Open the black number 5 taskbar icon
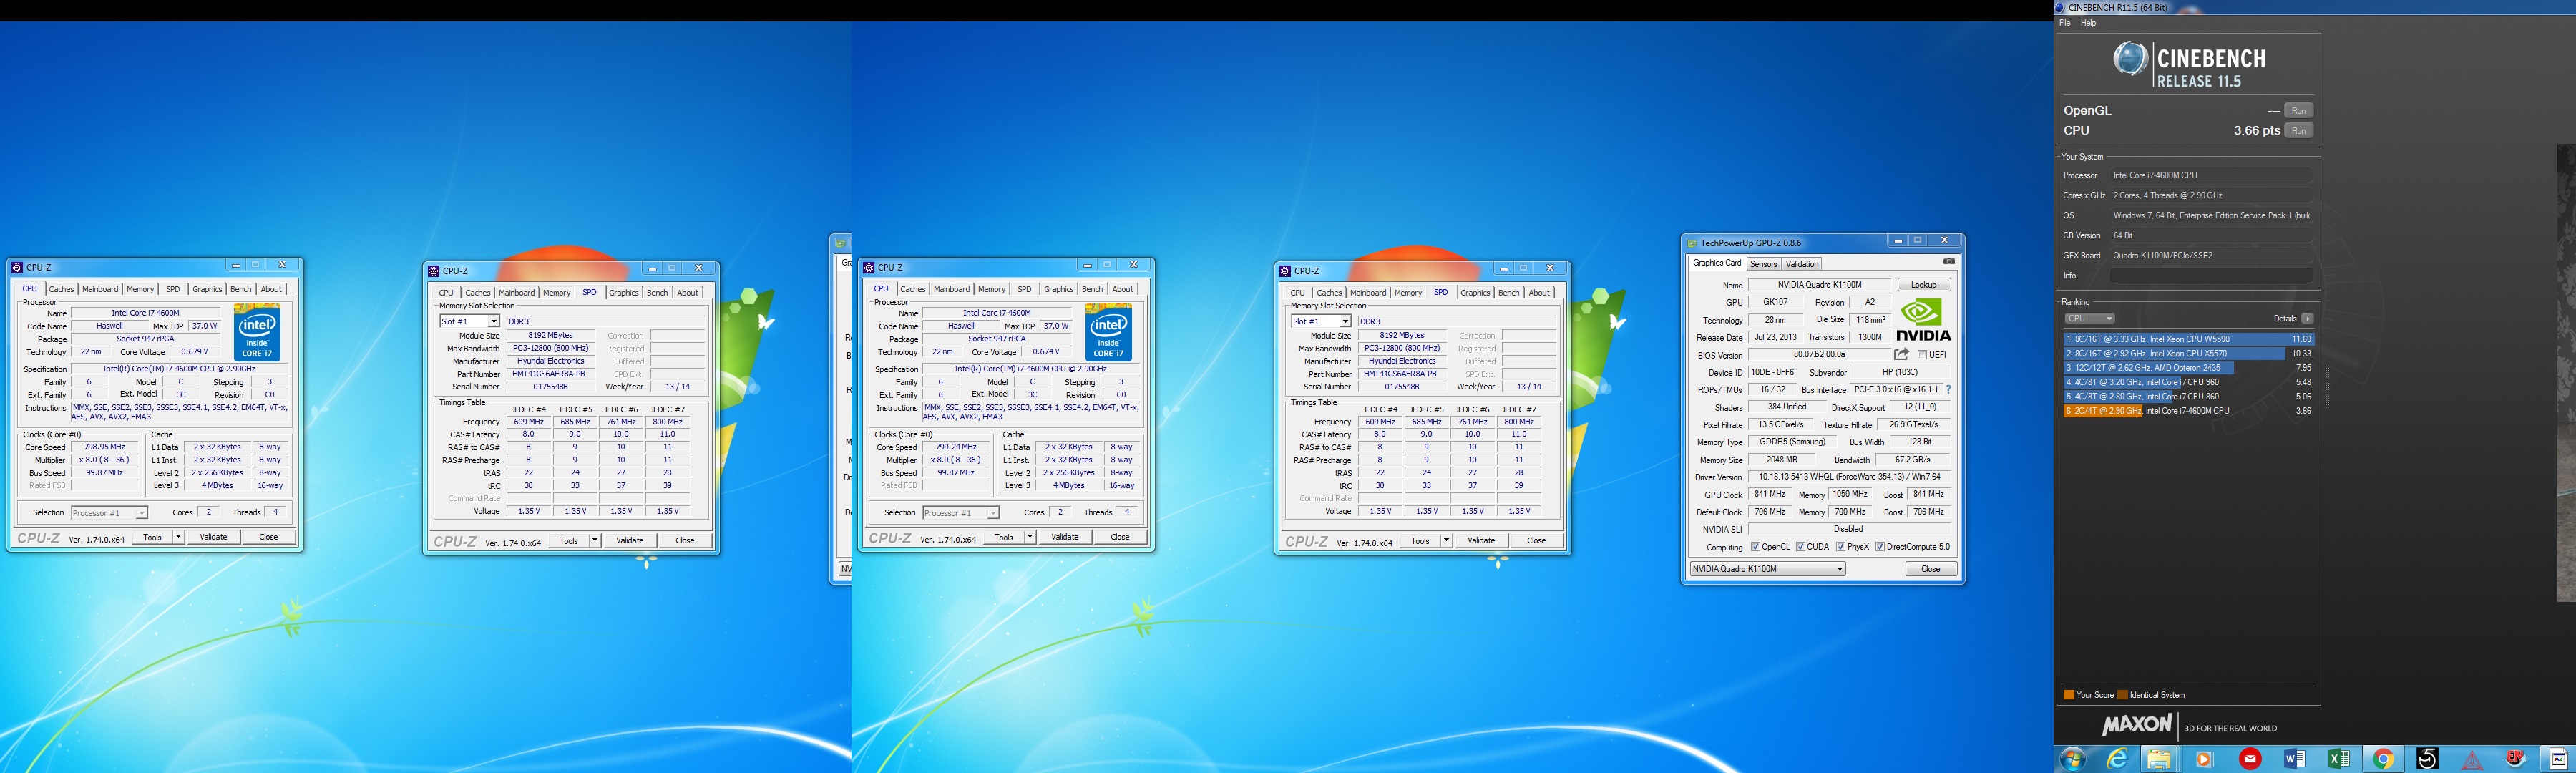2576x773 pixels. (2427, 759)
